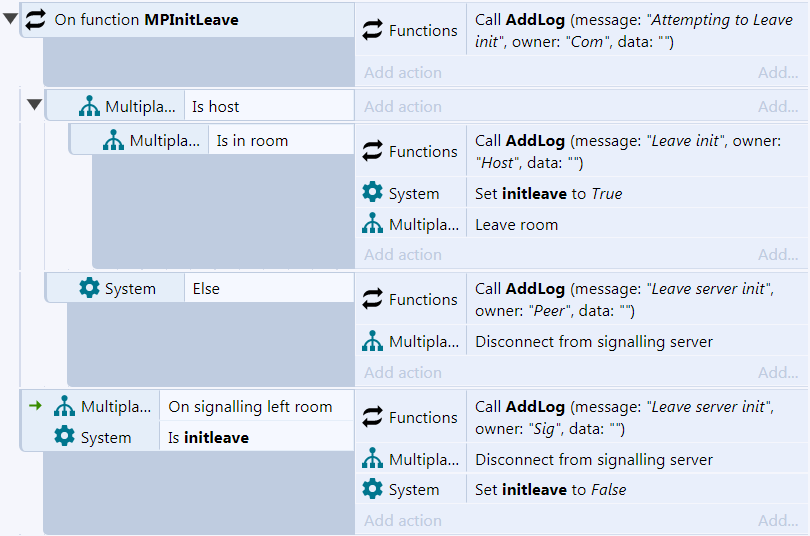Click Multiplayer icon beside Is in room
Screen dimensions: 810x536
[114, 140]
